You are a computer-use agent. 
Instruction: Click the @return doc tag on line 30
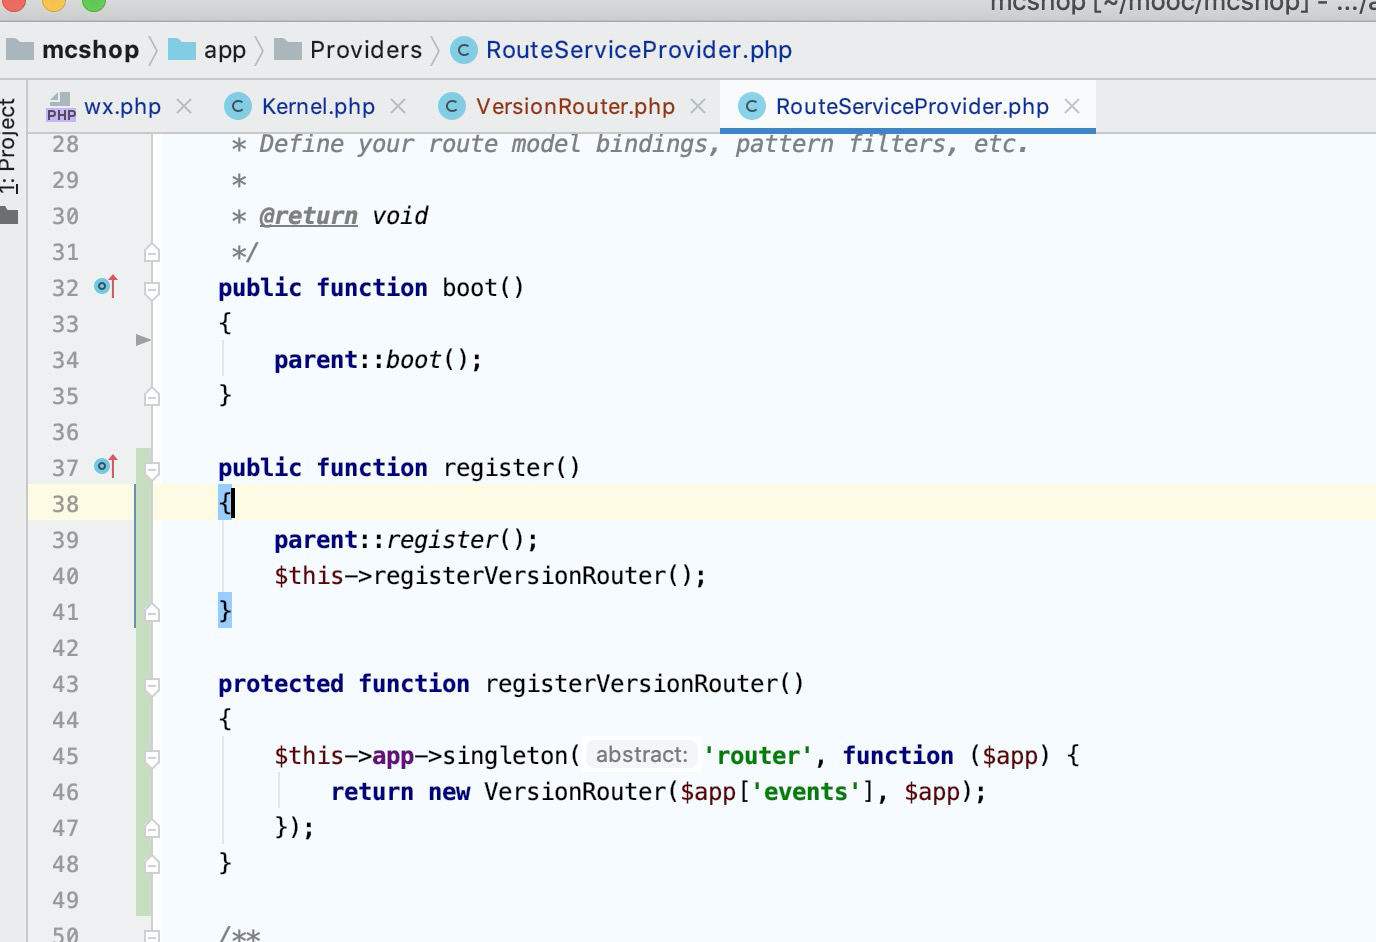point(308,216)
